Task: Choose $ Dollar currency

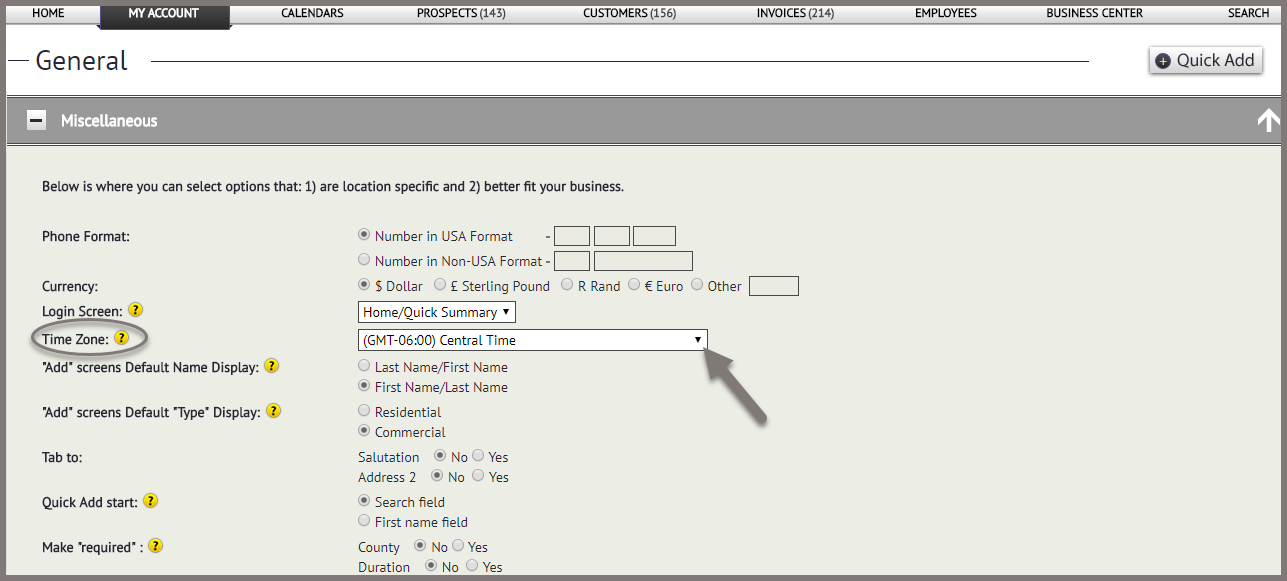Action: click(364, 285)
